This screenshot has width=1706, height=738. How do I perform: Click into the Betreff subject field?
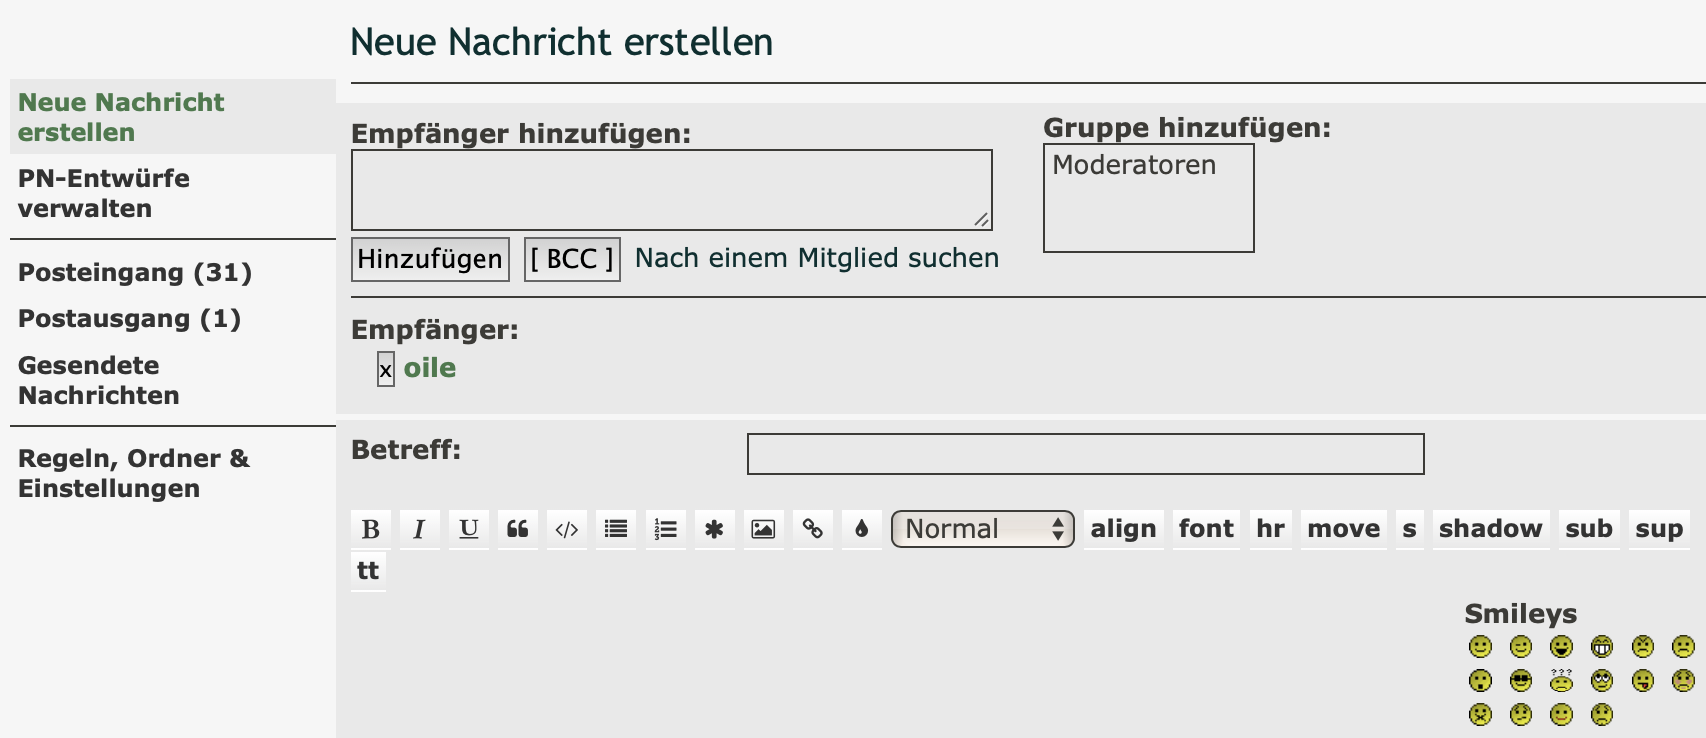1085,454
